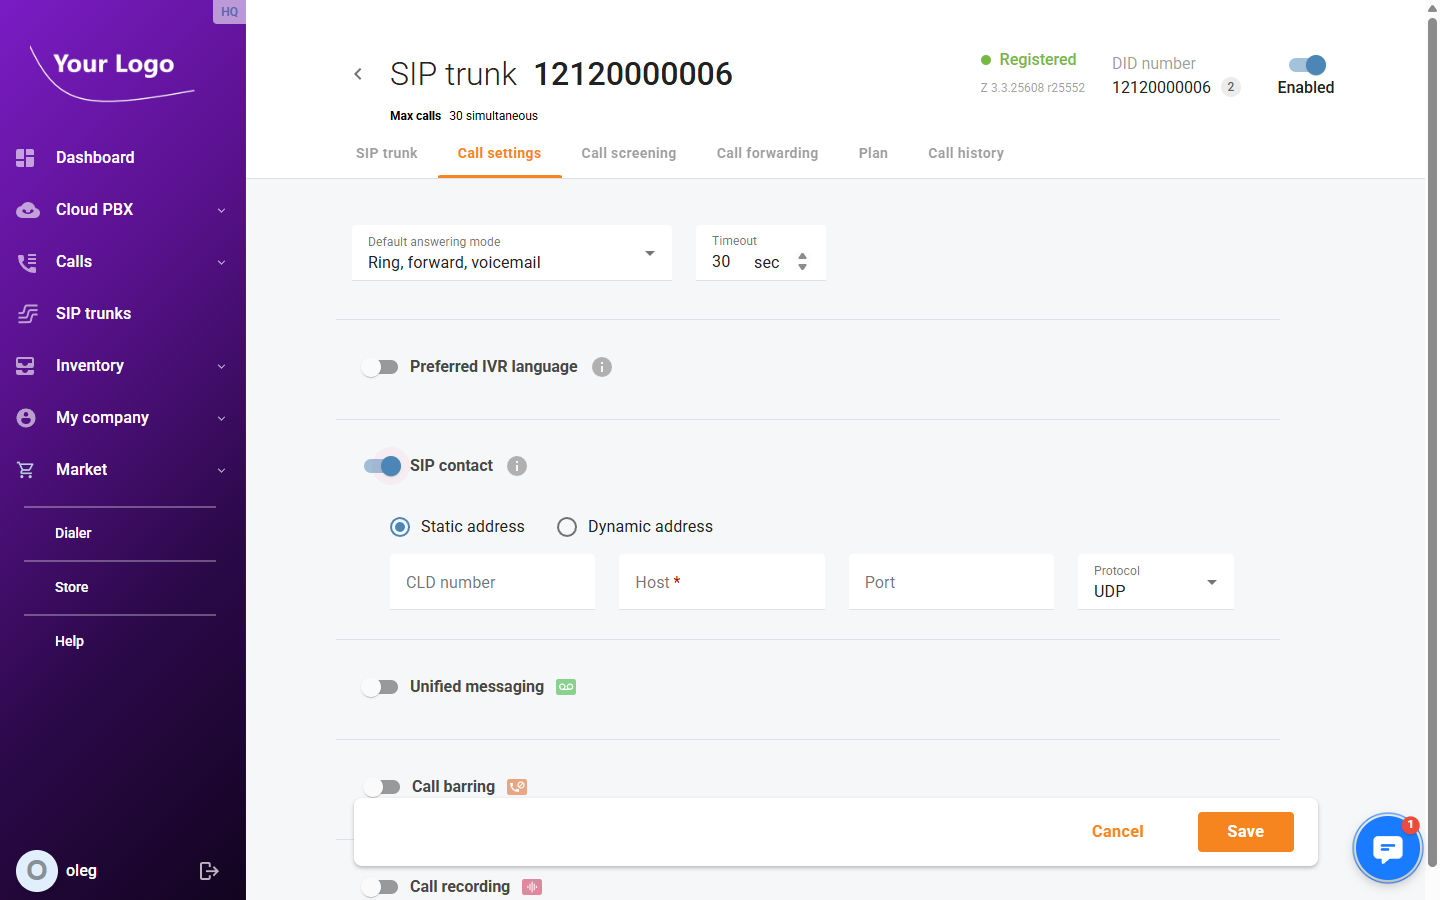The image size is (1440, 900).
Task: Click the voicemail badge next to Unified messaging
Action: pyautogui.click(x=565, y=686)
